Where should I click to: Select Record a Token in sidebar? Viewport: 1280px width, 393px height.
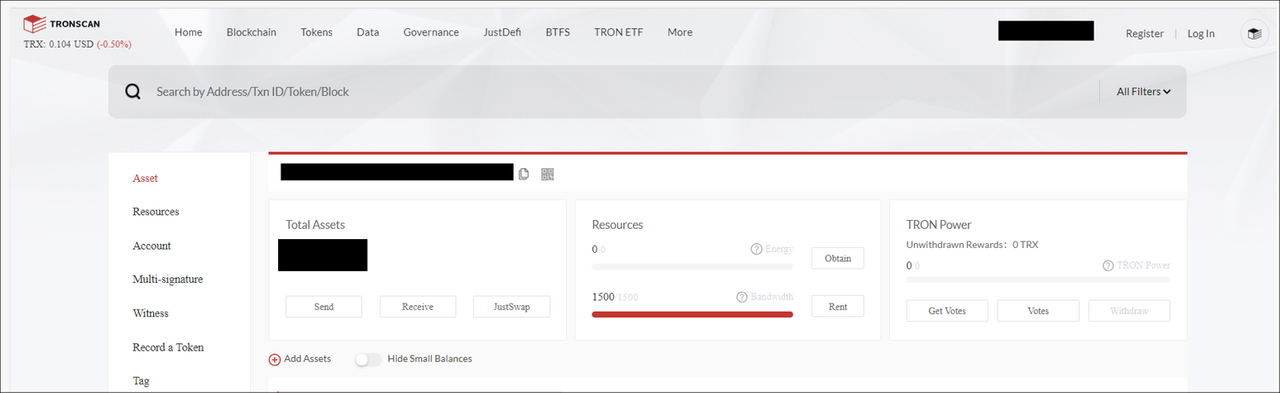[168, 348]
